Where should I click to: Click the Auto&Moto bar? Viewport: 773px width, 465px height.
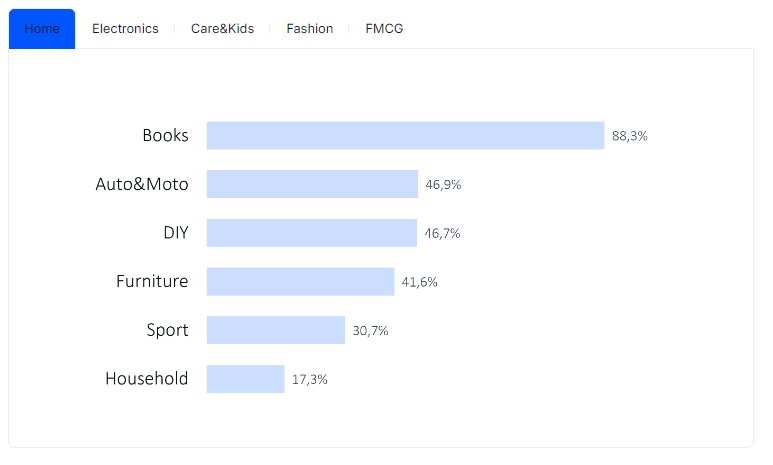(312, 184)
